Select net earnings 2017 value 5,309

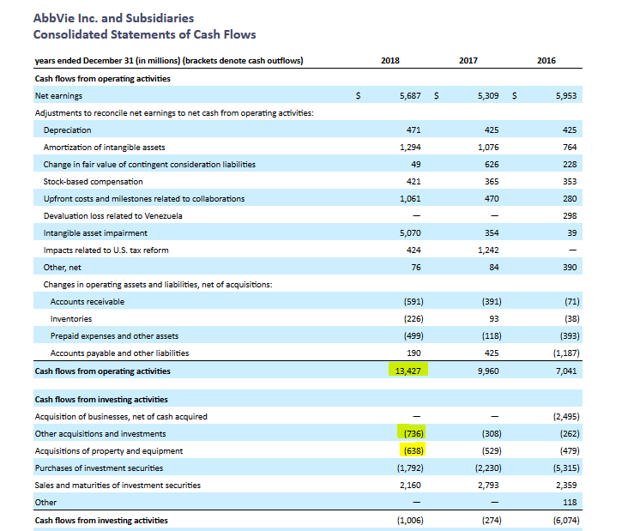pyautogui.click(x=488, y=96)
